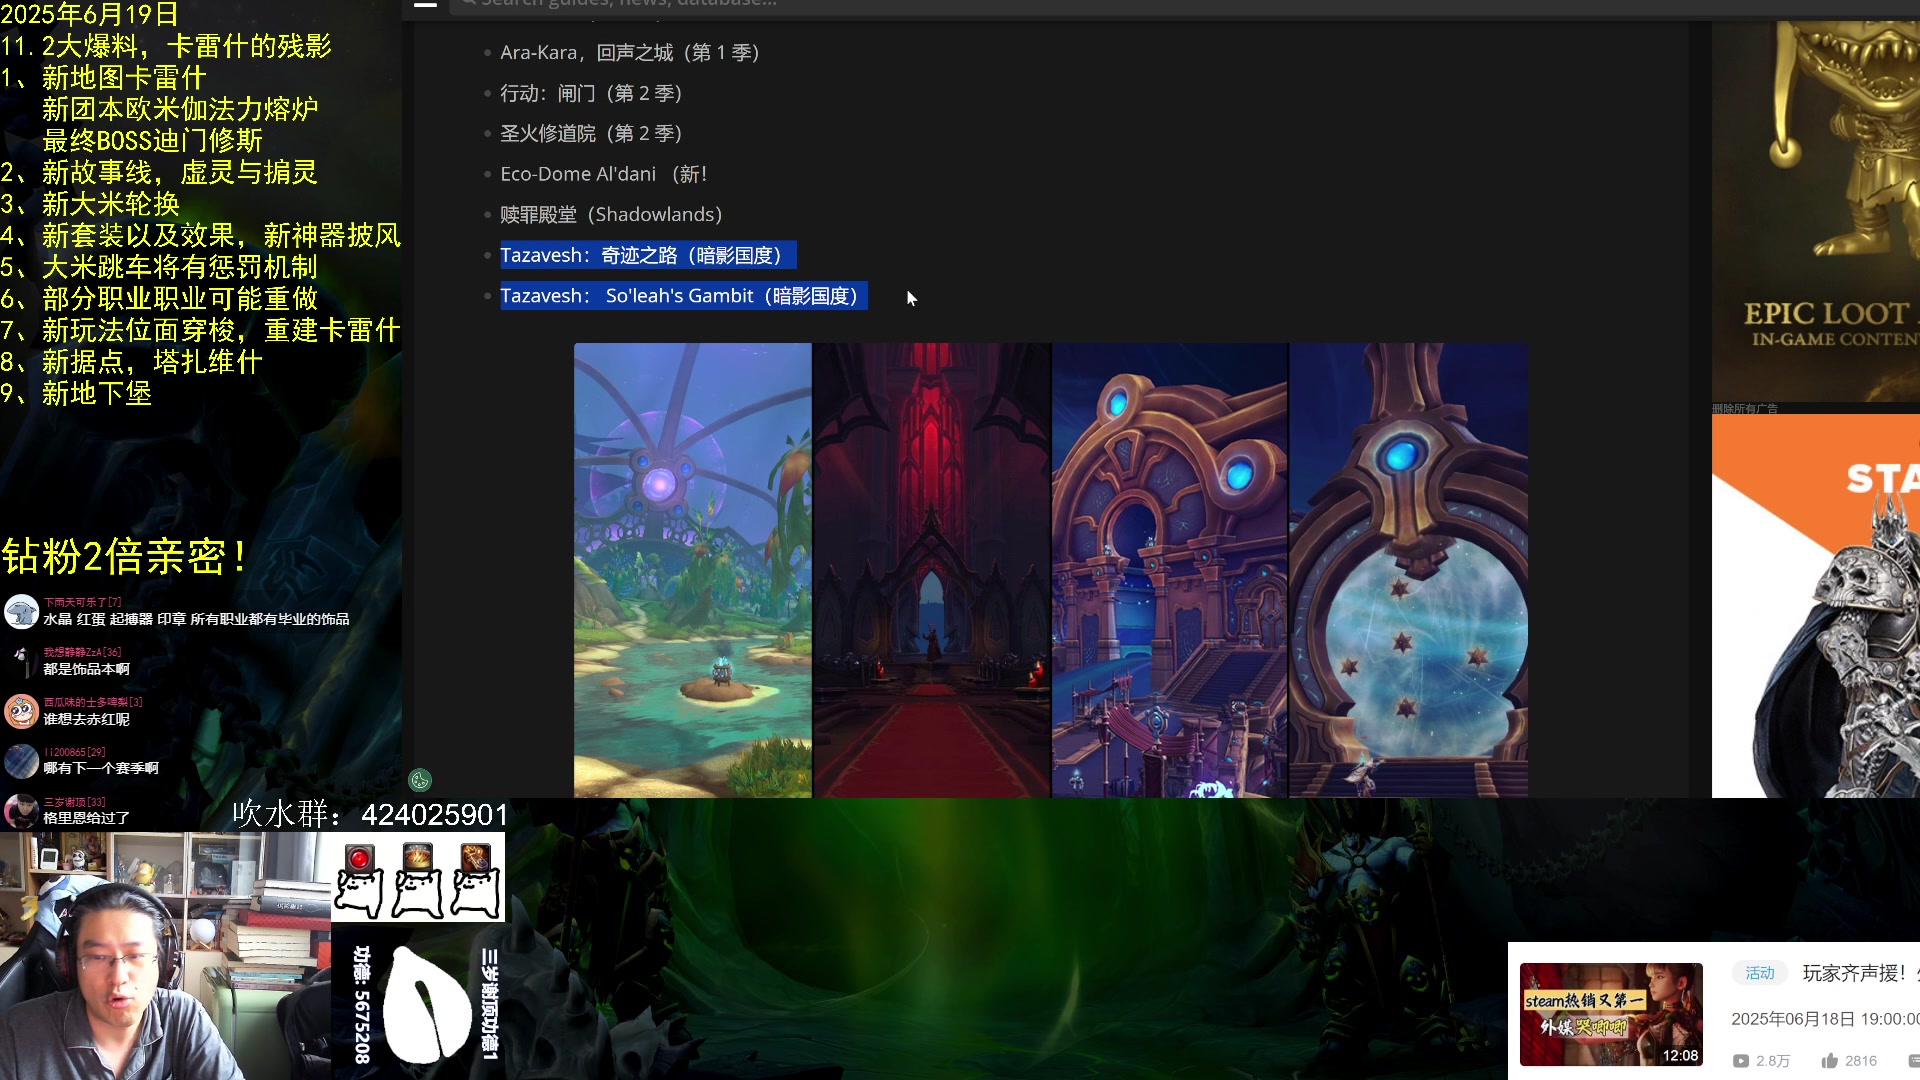This screenshot has width=1920, height=1080.
Task: Click the username li200865[29] in chat
Action: [x=74, y=752]
